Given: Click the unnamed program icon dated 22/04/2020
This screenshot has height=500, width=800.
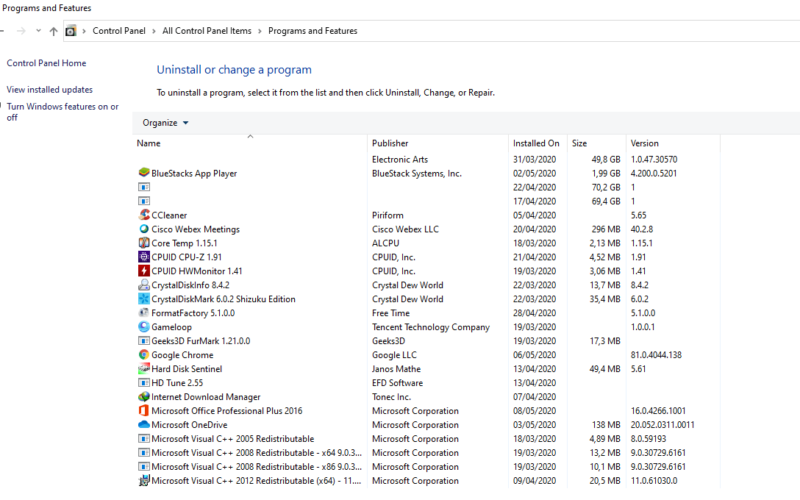Looking at the screenshot, I should (x=144, y=187).
